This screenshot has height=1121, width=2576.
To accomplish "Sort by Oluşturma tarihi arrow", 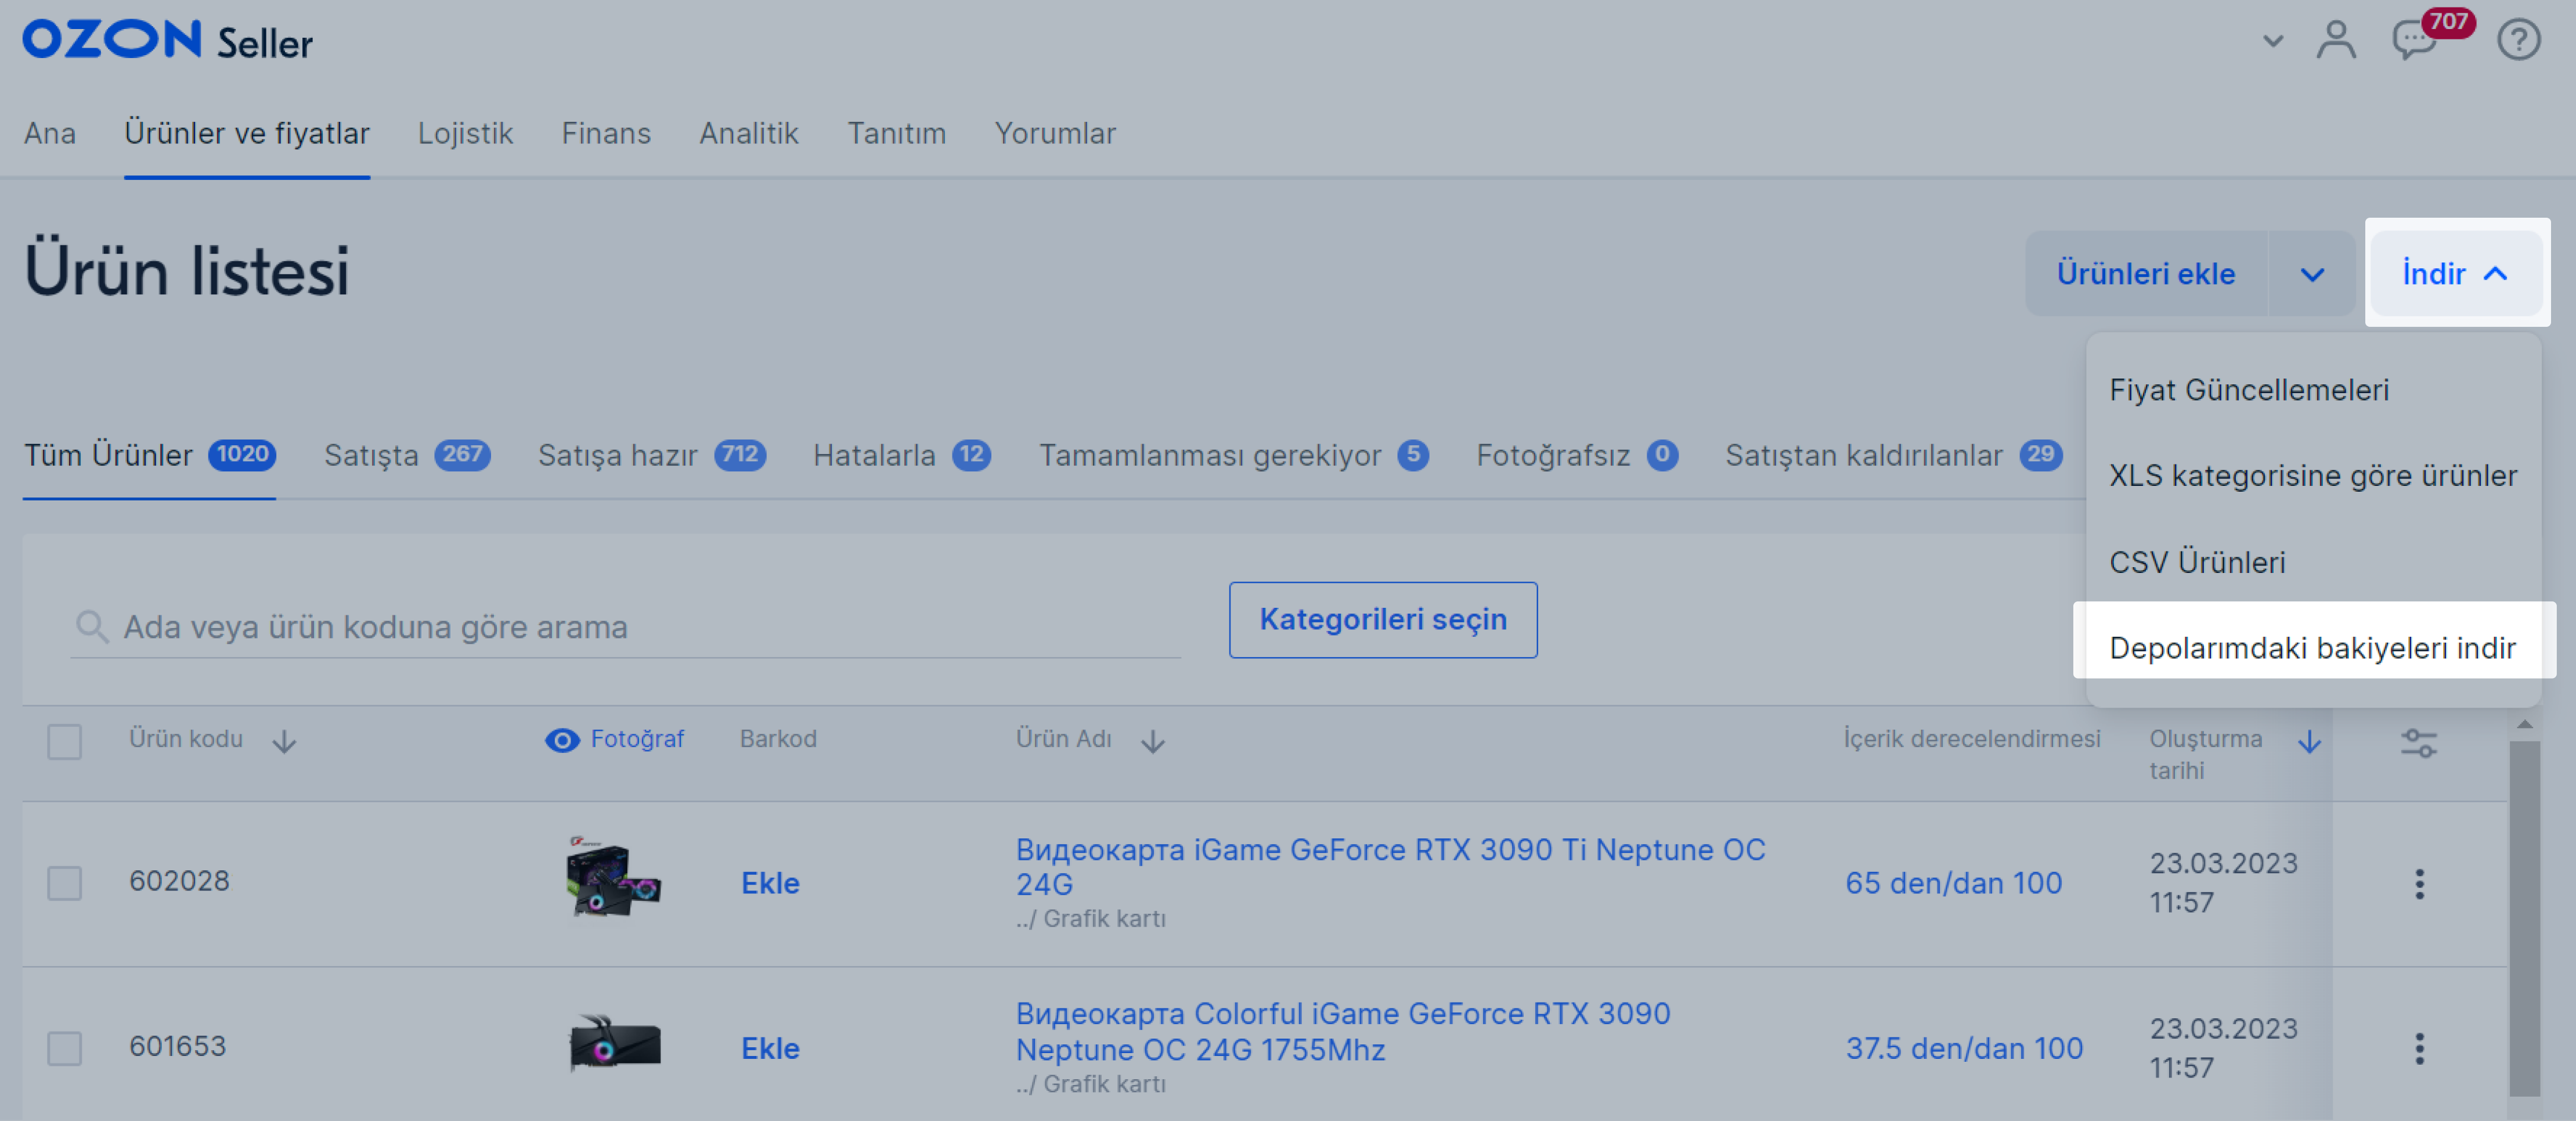I will [2309, 741].
